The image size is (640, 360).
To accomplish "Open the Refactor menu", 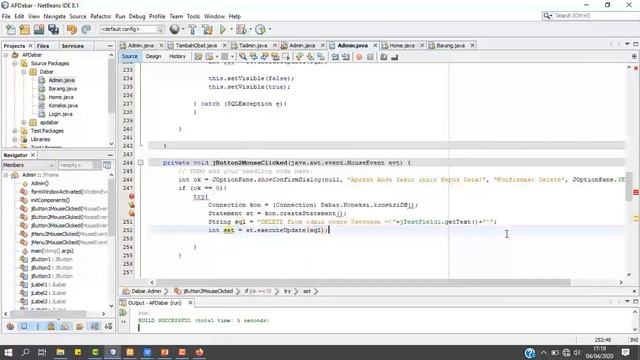I will (101, 16).
